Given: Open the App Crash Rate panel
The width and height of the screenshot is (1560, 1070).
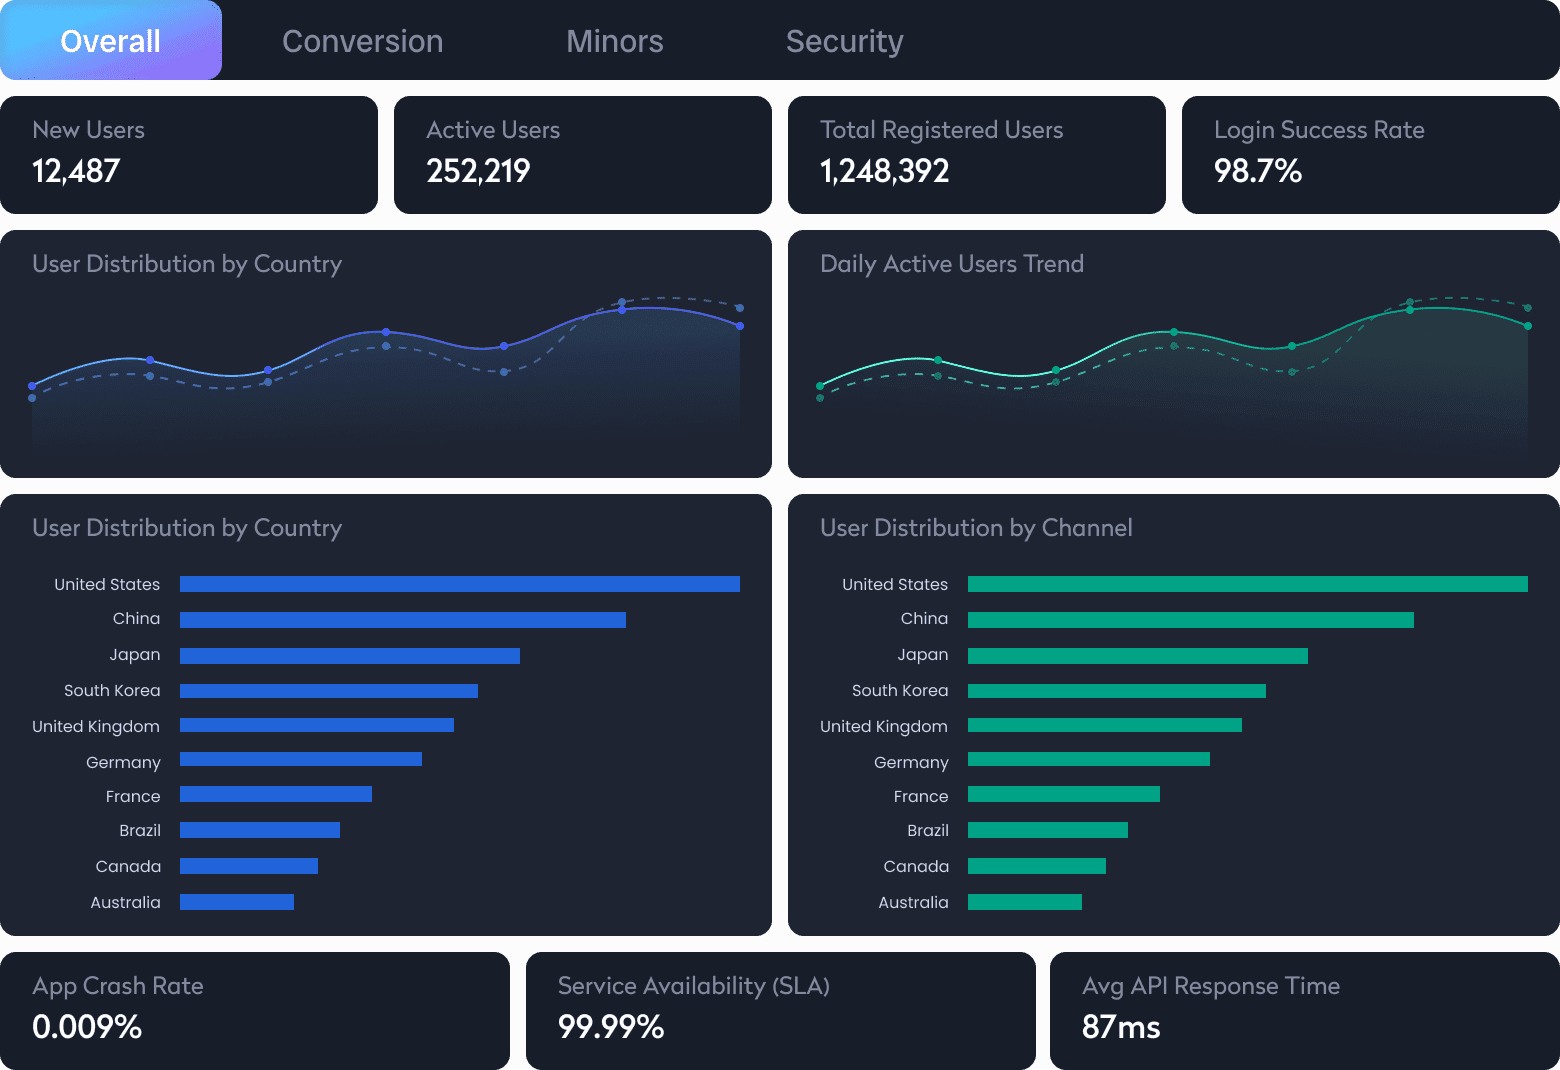Looking at the screenshot, I should click(x=256, y=1008).
